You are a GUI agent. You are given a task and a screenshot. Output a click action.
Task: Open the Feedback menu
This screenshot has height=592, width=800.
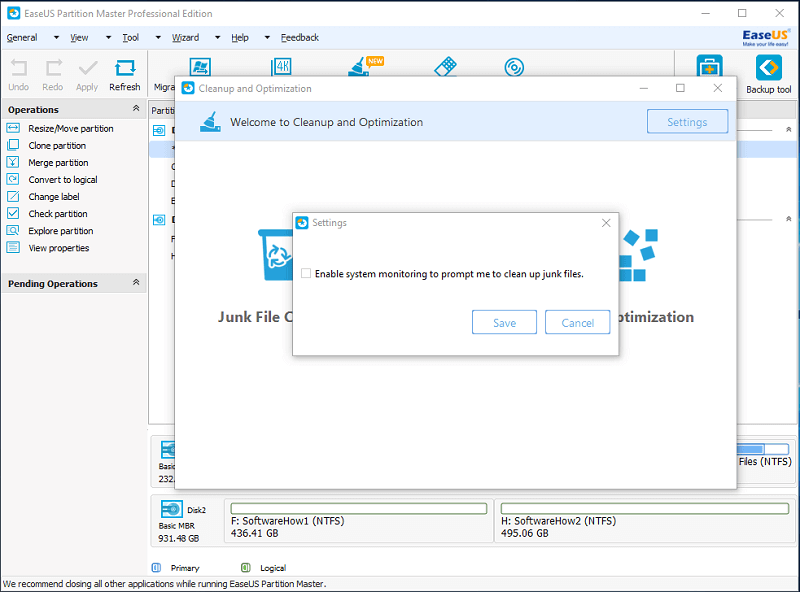pos(299,38)
